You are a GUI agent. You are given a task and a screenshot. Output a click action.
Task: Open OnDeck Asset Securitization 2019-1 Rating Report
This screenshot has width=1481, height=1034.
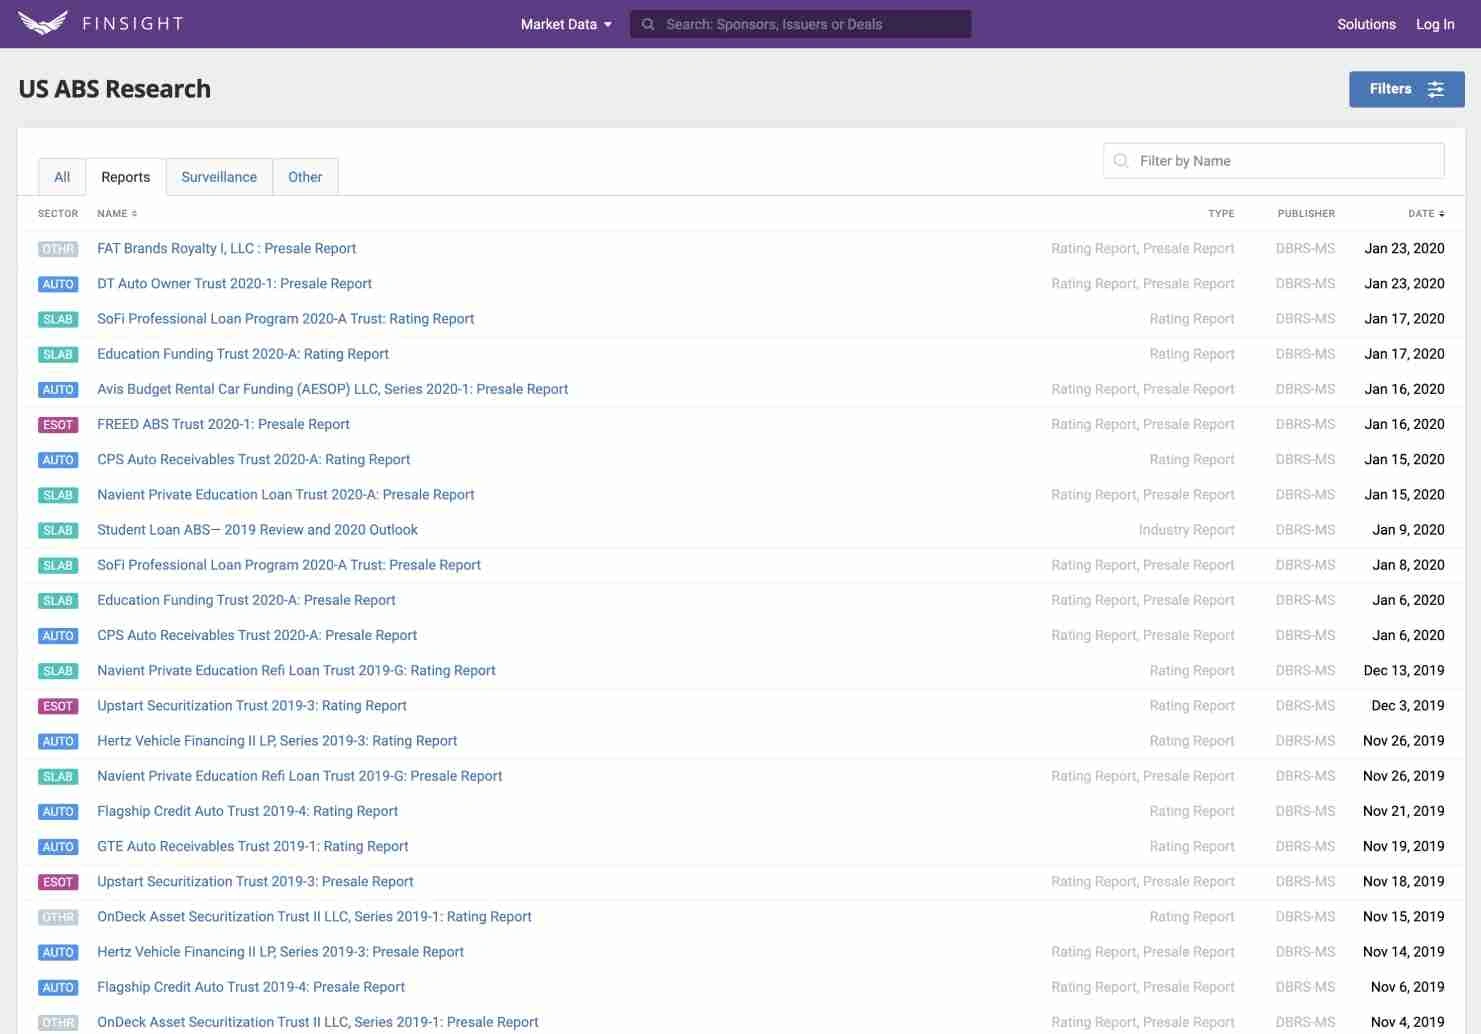pyautogui.click(x=314, y=916)
